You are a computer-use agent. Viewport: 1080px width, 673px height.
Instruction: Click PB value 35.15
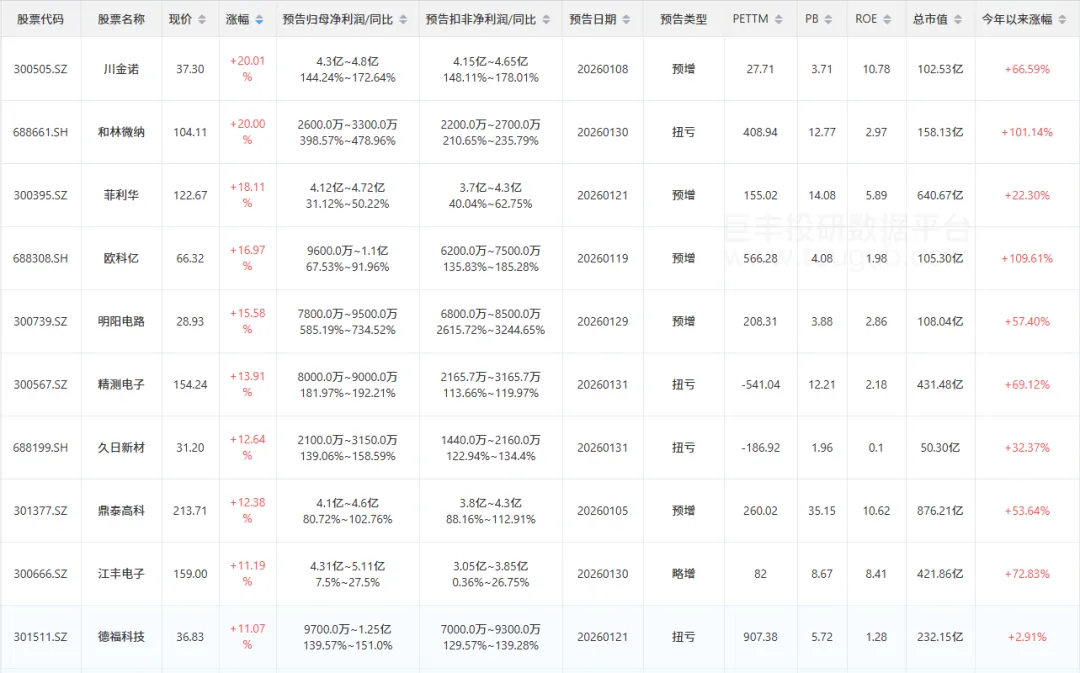[822, 511]
